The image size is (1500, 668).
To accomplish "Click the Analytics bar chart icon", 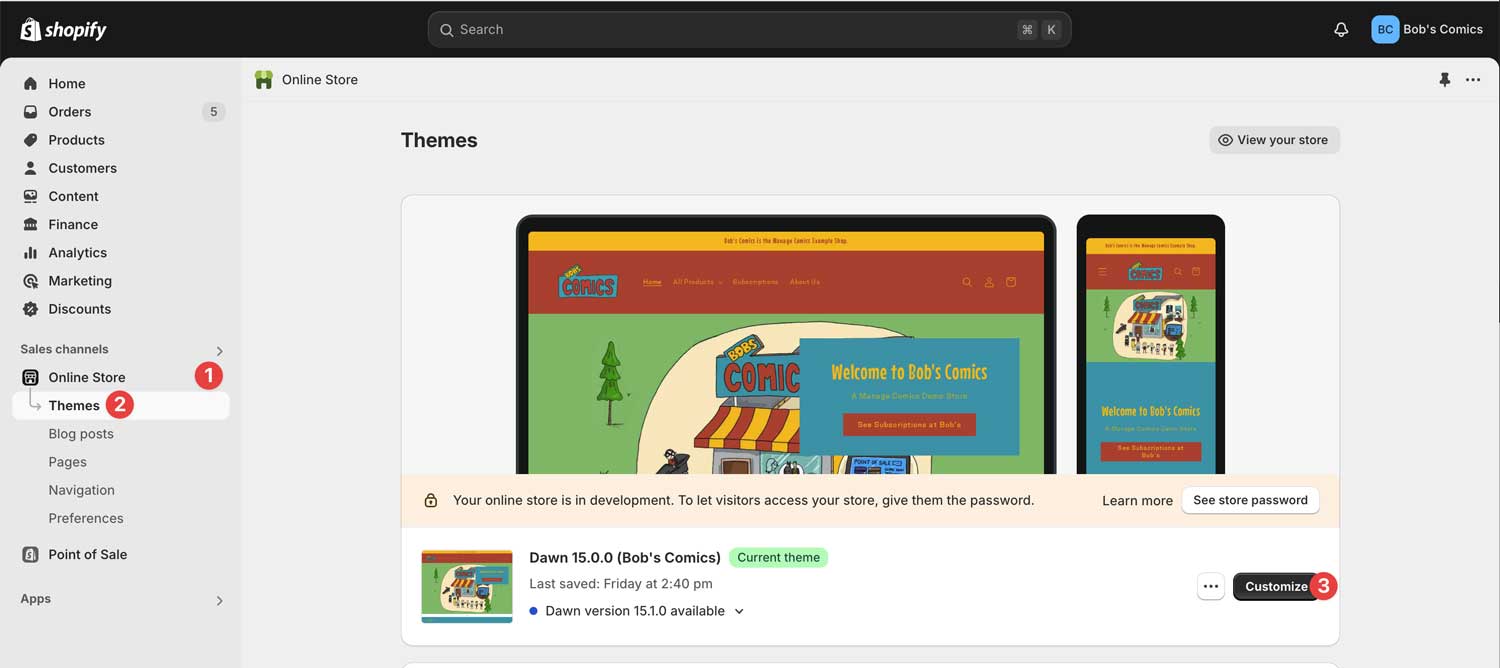I will point(30,253).
